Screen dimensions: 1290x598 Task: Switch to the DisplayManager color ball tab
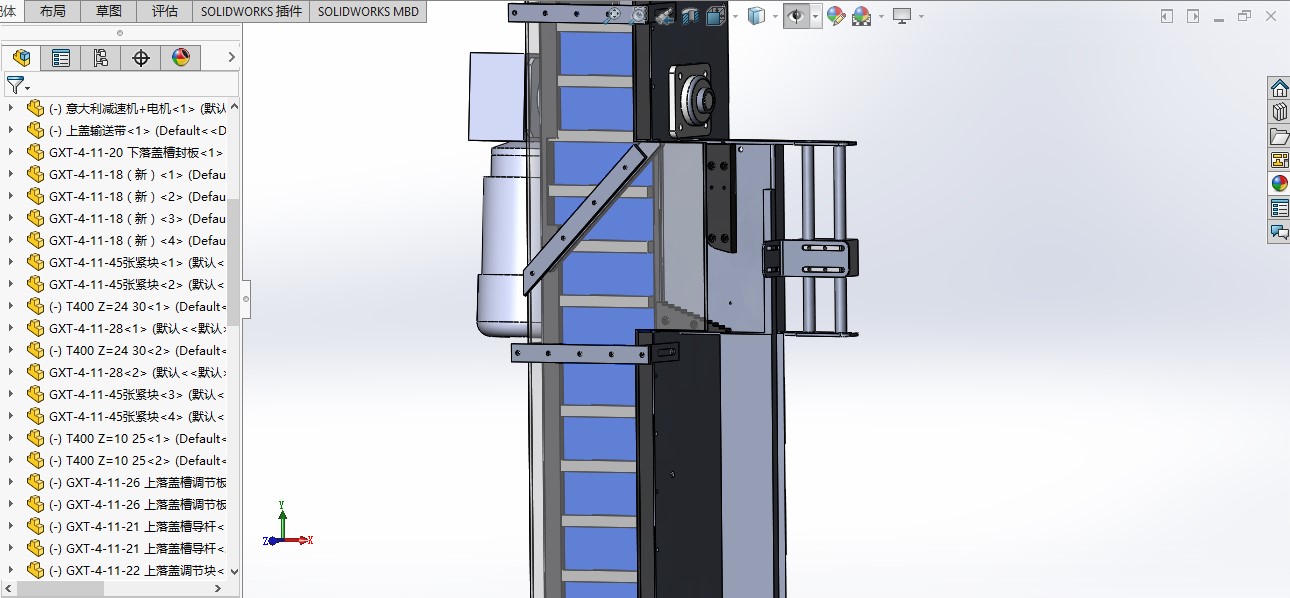pos(181,58)
